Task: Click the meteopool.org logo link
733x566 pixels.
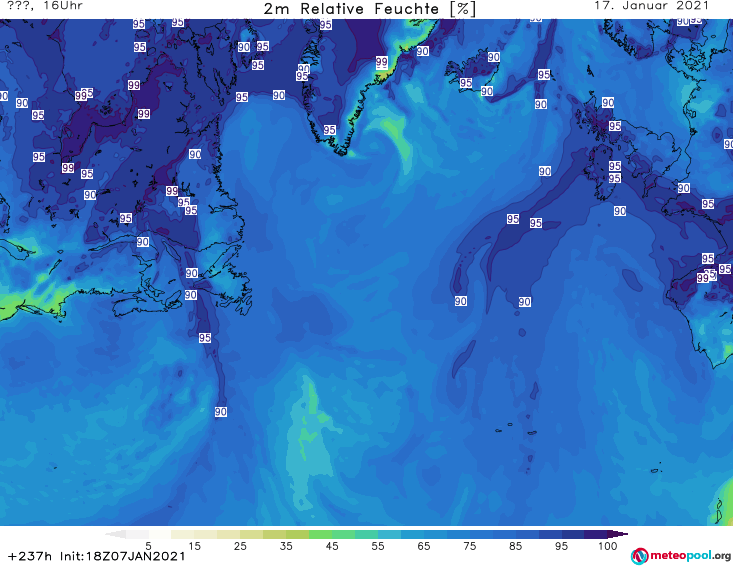Action: click(681, 556)
